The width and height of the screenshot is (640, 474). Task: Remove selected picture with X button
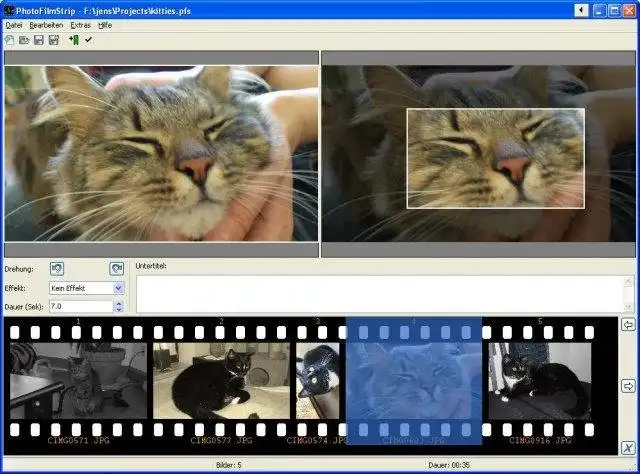click(x=628, y=448)
